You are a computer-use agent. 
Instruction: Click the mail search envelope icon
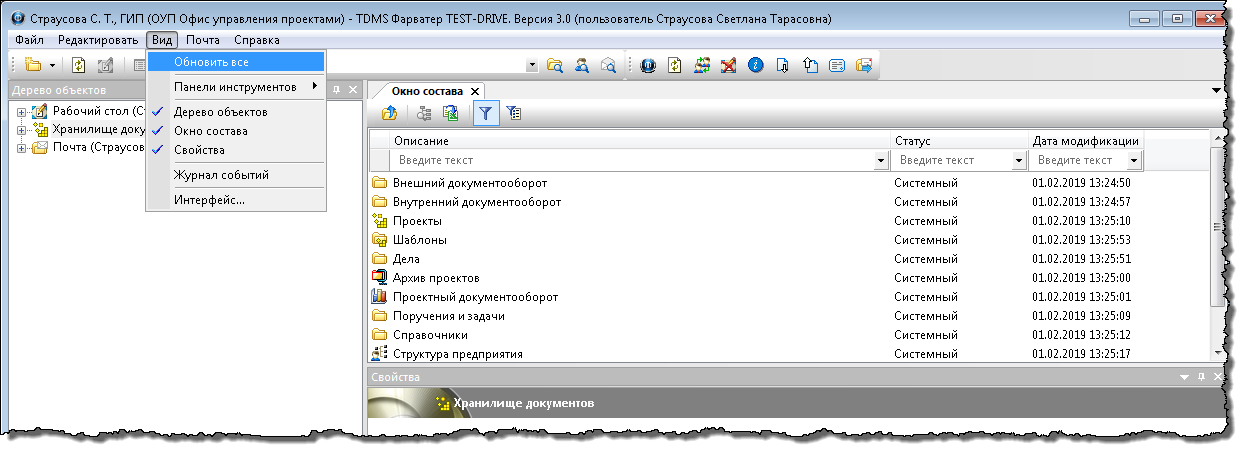click(607, 66)
